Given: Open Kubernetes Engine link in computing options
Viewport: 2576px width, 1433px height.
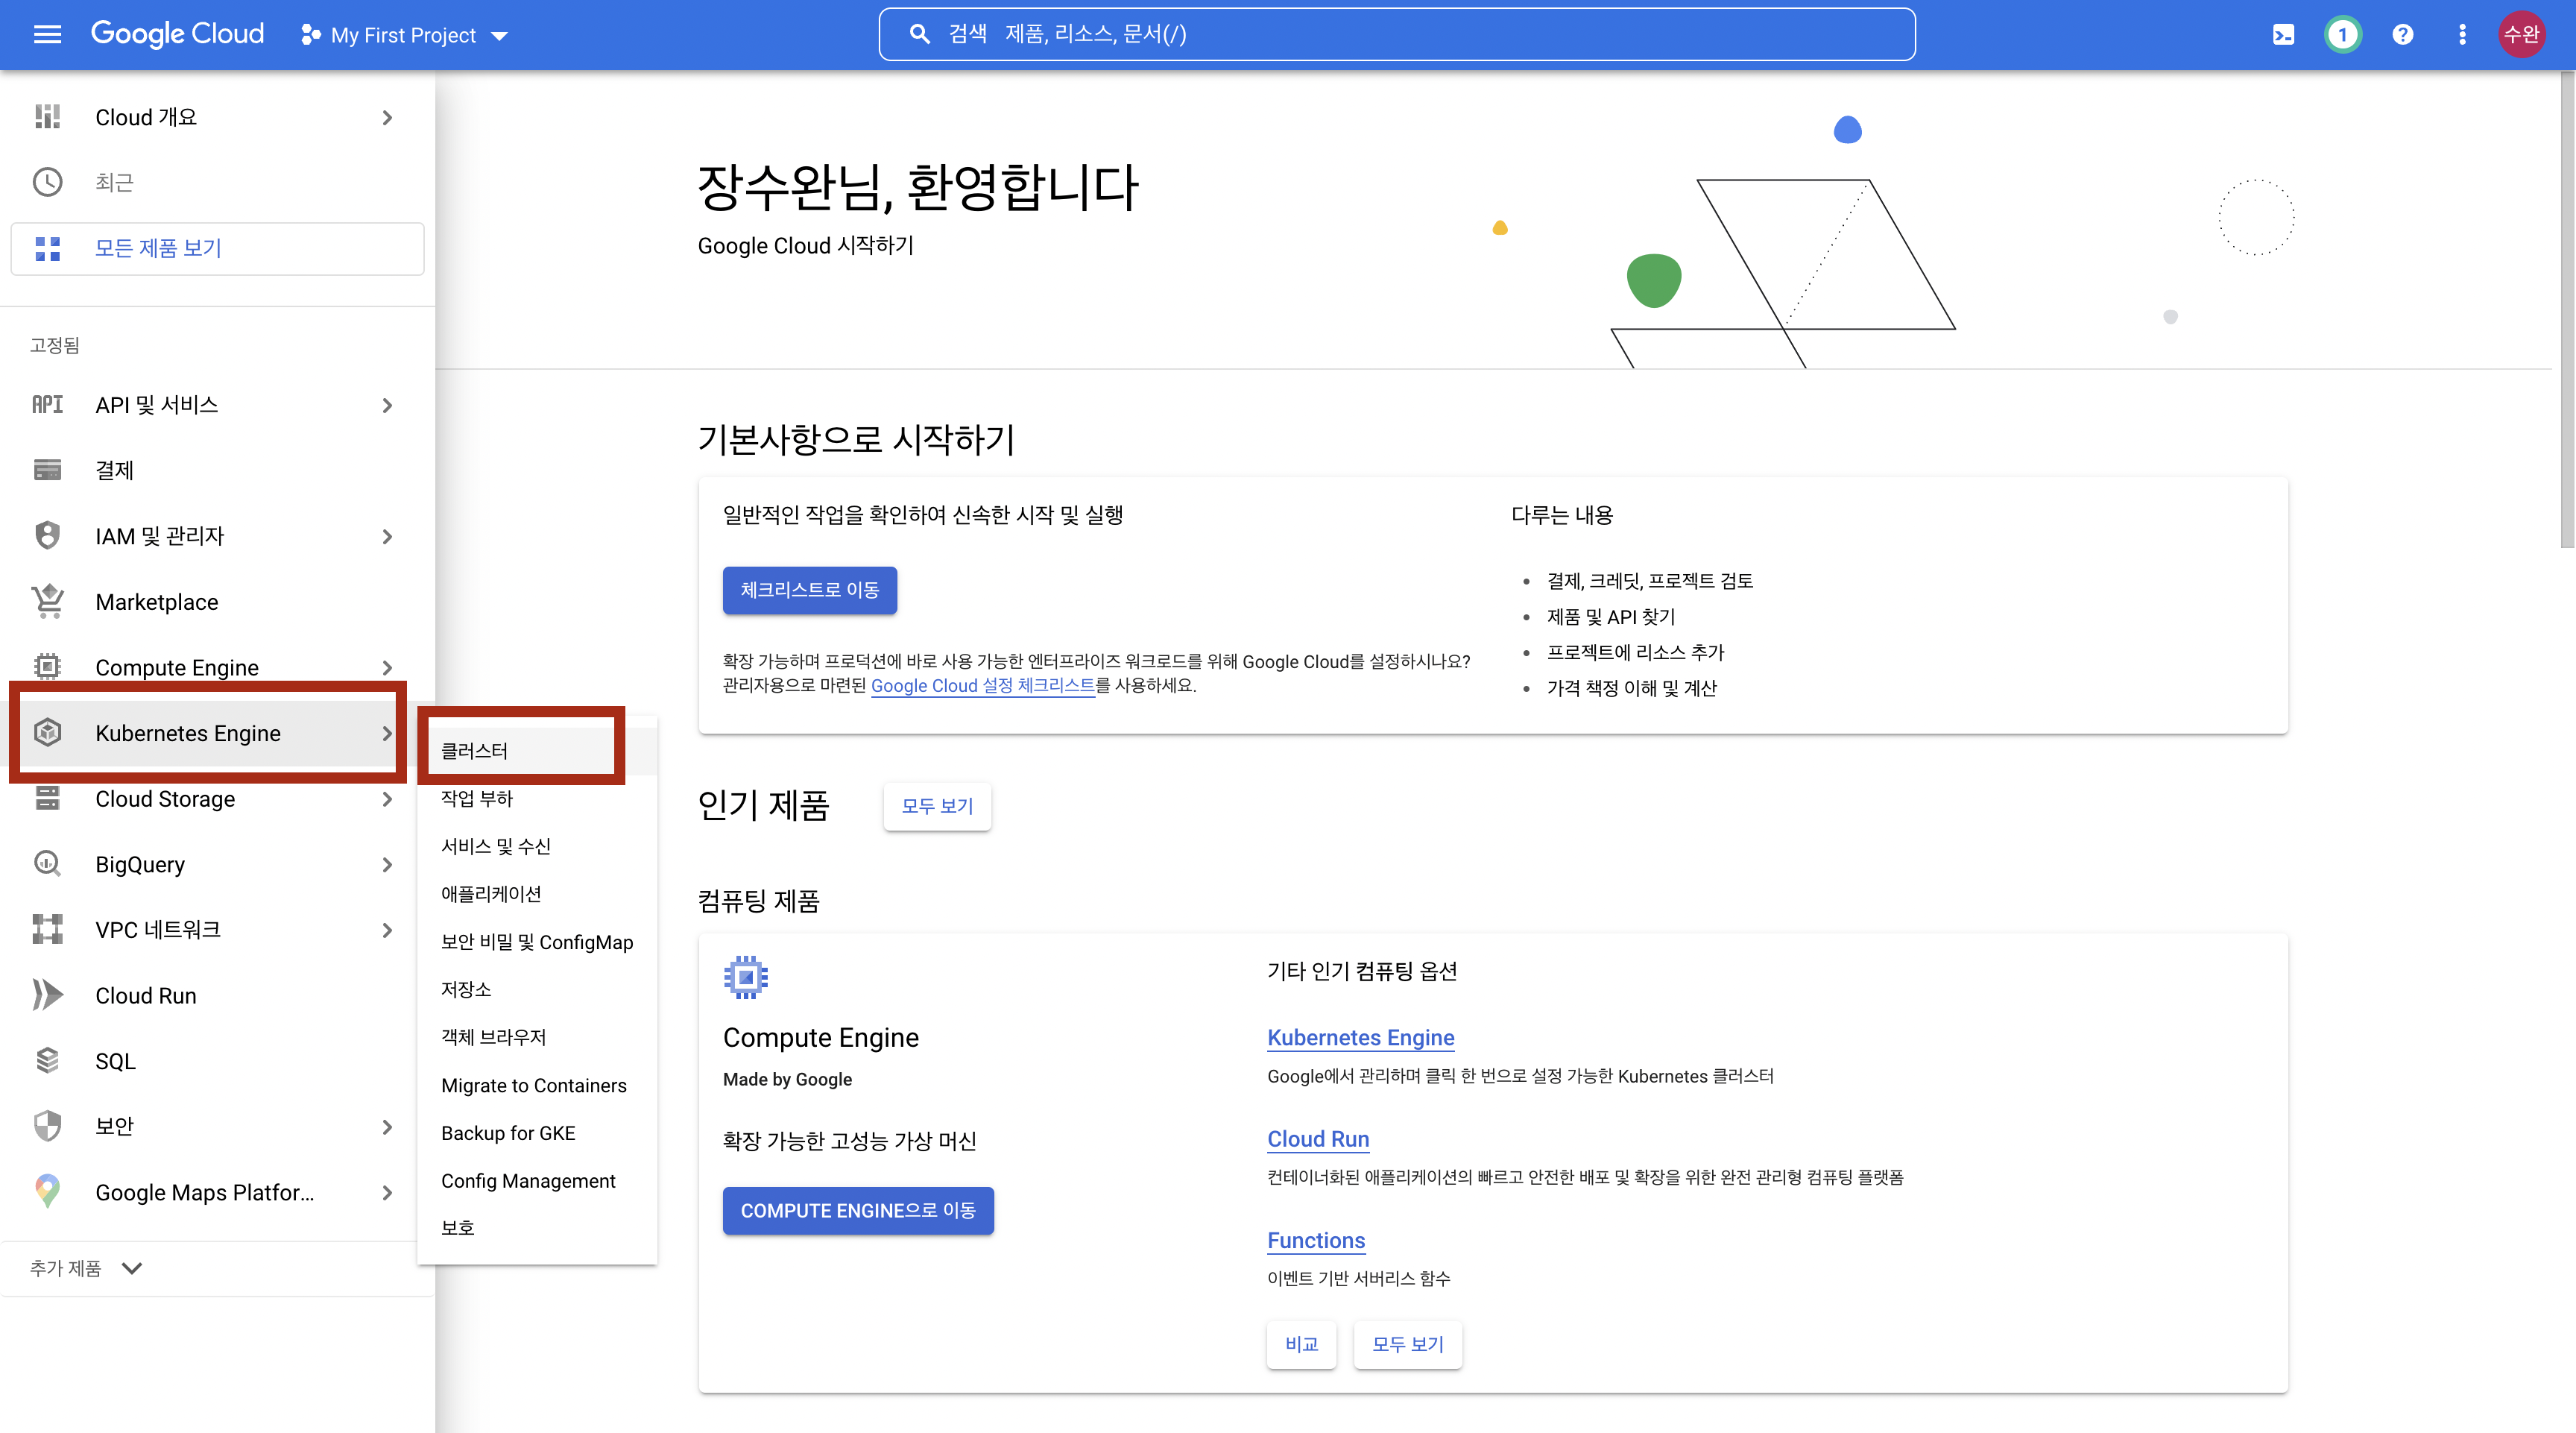Looking at the screenshot, I should pos(1360,1038).
